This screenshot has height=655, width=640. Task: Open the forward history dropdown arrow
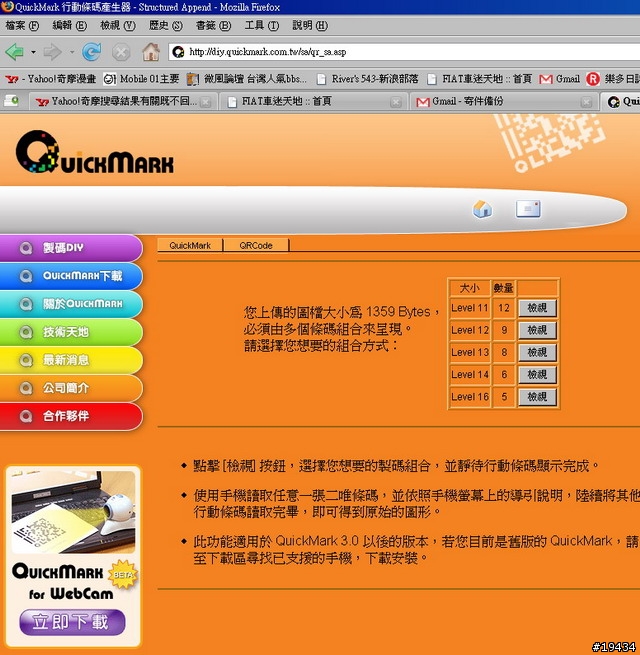pos(72,52)
